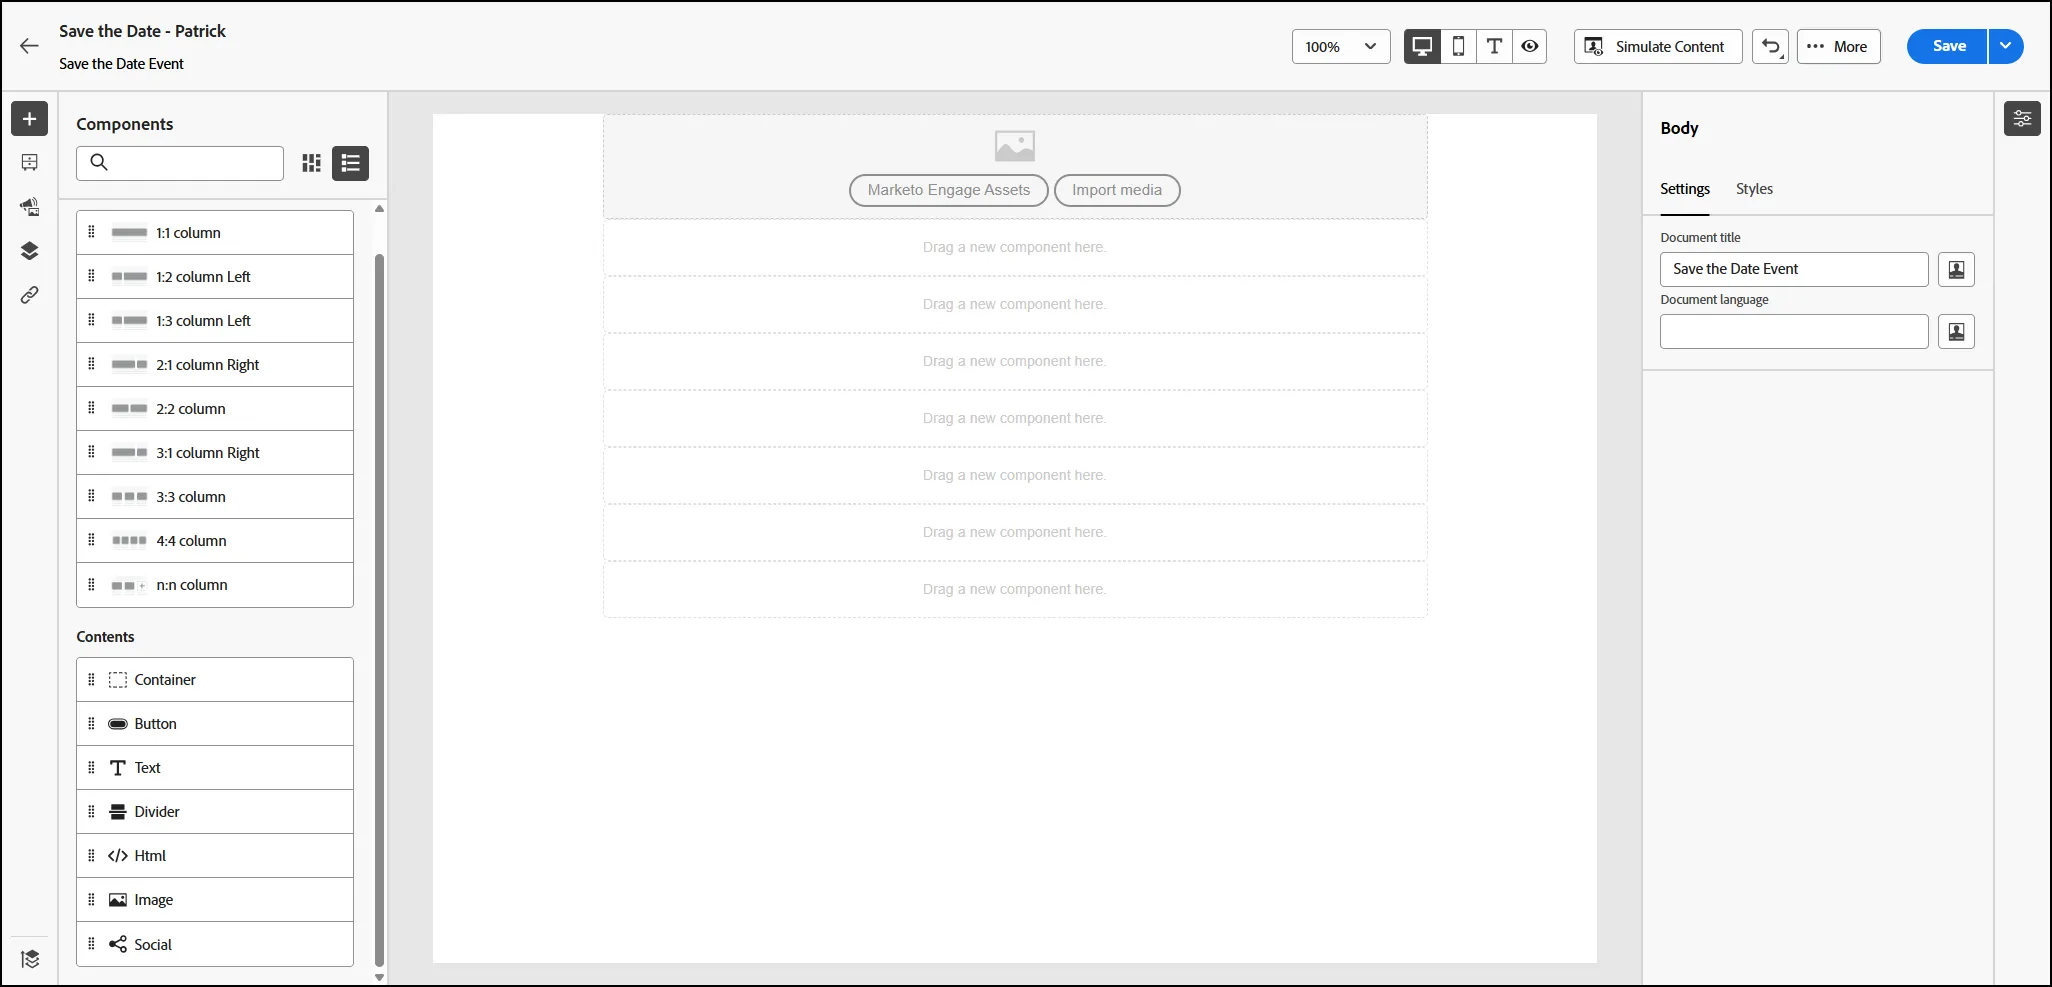Select the 2:2 column structure
Screen dimensions: 2052x987
point(215,409)
